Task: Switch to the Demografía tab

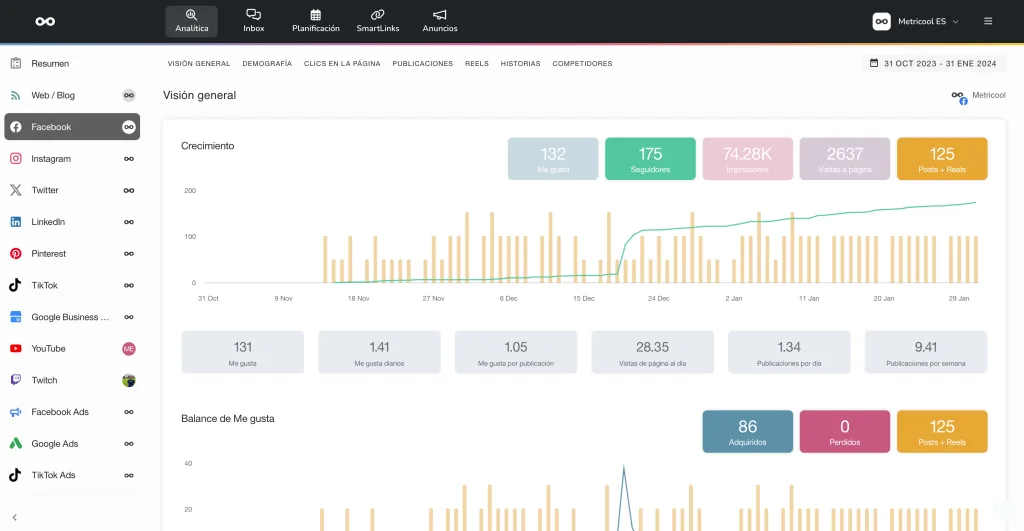Action: 267,63
